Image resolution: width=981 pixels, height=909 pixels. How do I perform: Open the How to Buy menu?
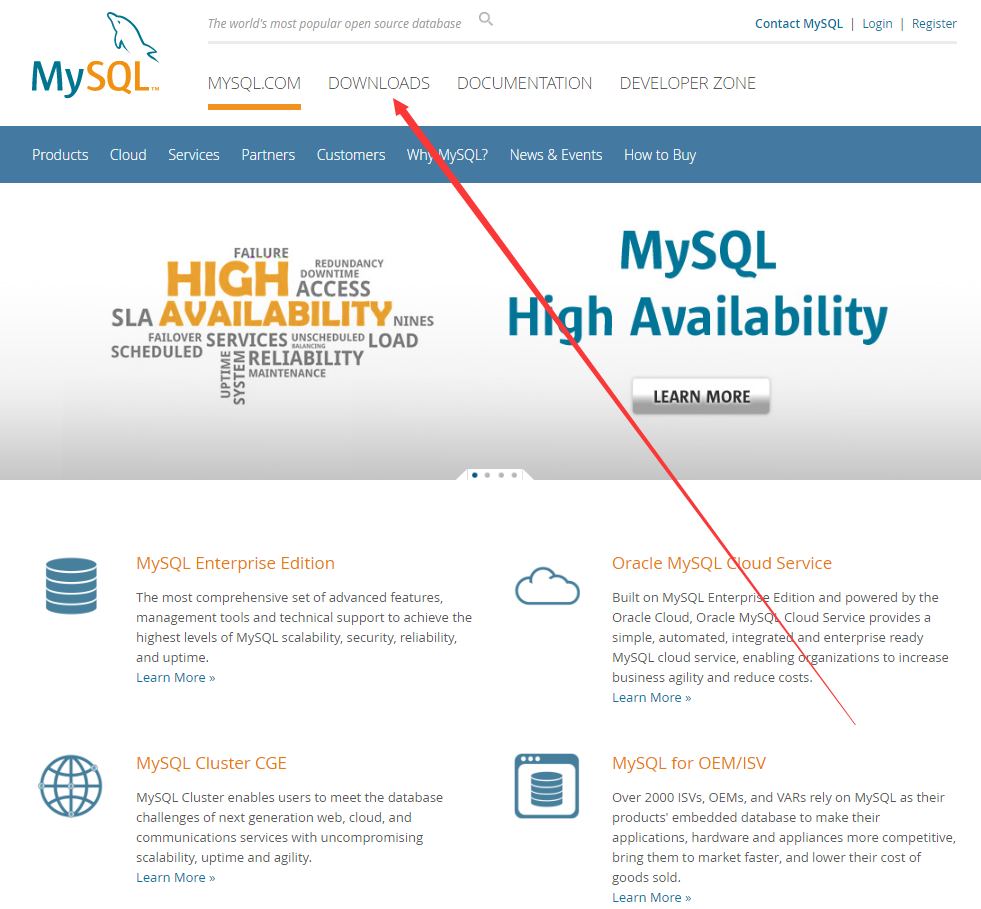click(x=660, y=155)
